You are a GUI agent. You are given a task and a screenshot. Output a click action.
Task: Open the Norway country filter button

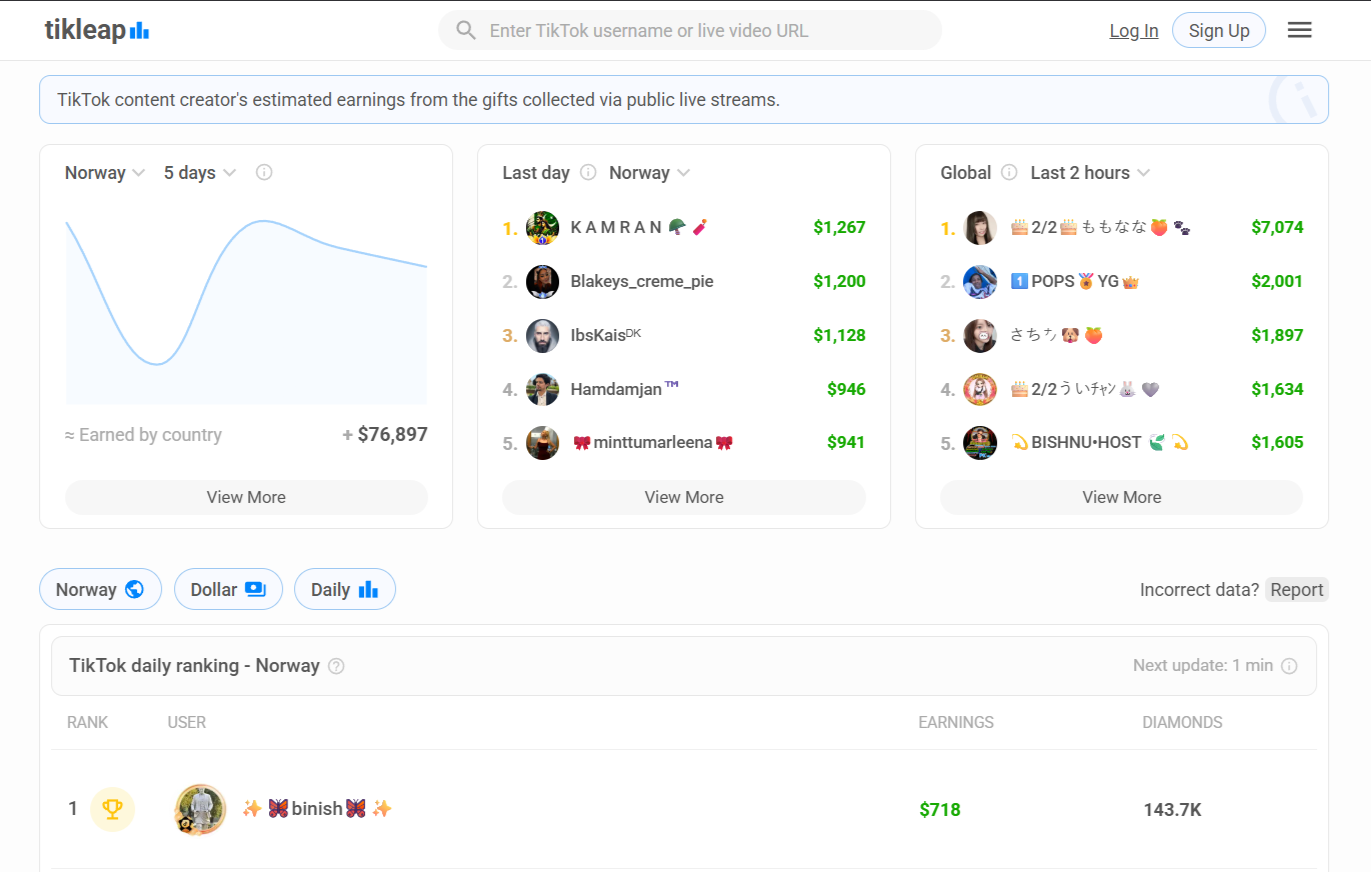click(100, 589)
